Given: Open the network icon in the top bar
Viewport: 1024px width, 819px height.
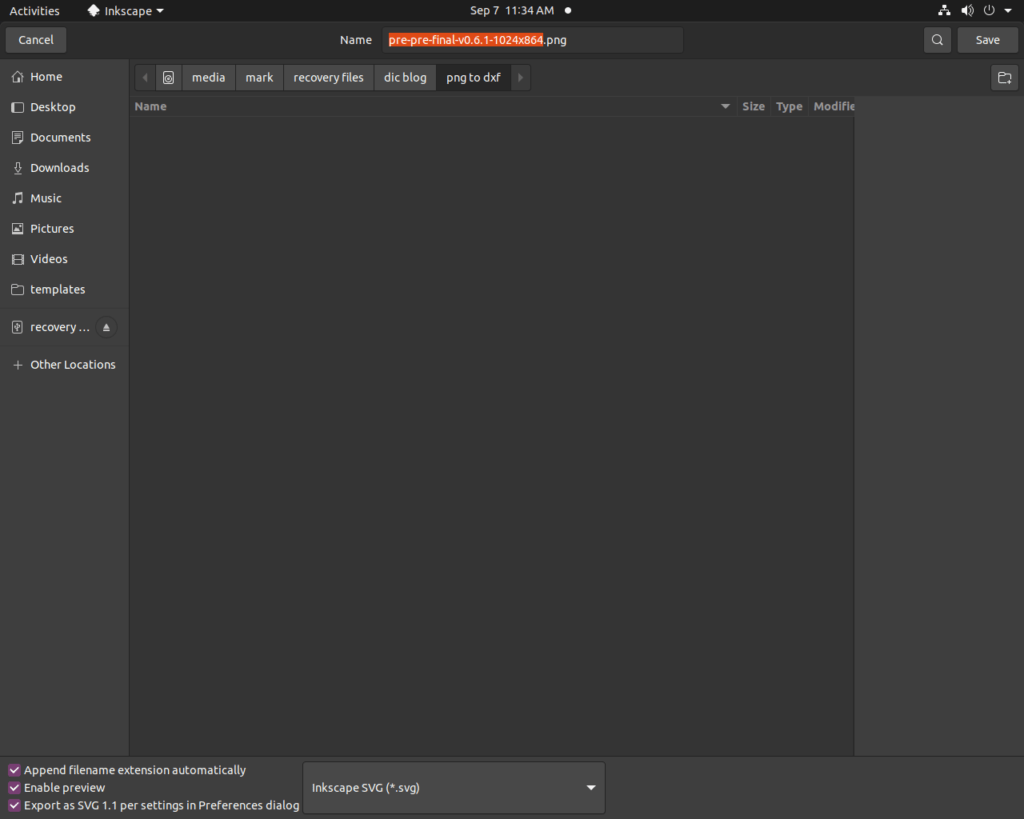Looking at the screenshot, I should coord(944,10).
